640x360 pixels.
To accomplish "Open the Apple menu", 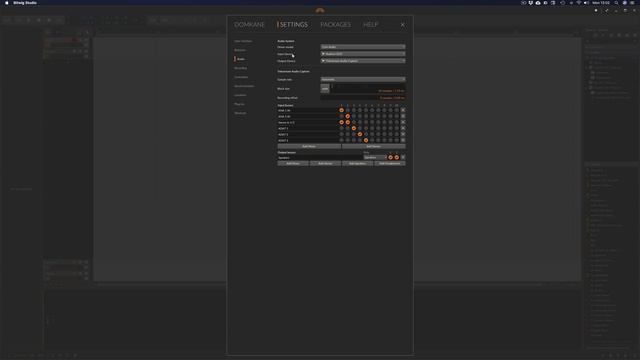I will point(7,3).
